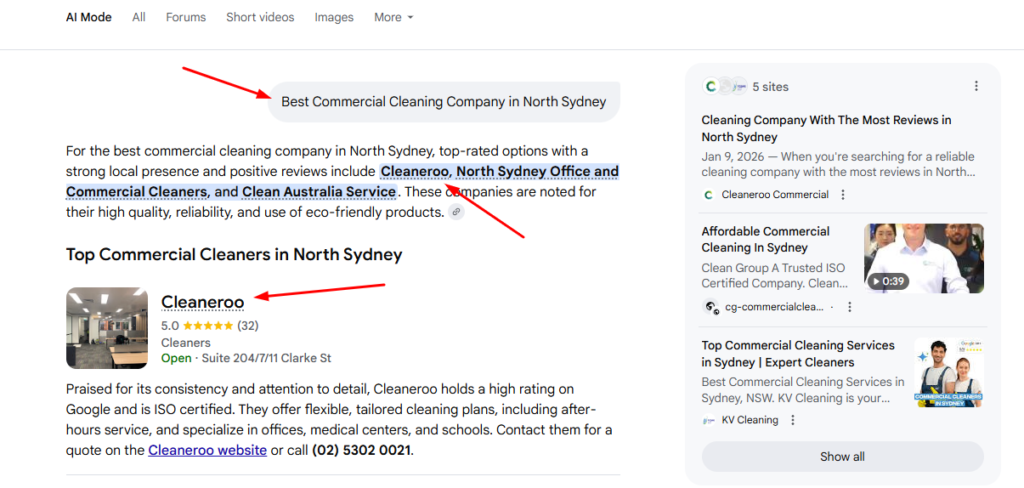Click the site favicons beside 5 sites
This screenshot has width=1024, height=488.
tap(725, 87)
